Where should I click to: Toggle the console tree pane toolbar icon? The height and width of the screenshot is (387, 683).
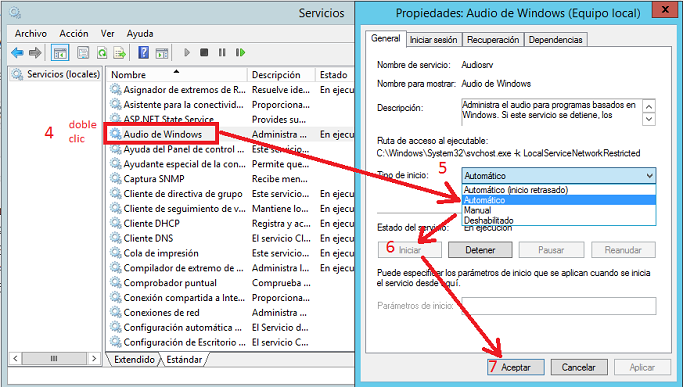[60, 53]
